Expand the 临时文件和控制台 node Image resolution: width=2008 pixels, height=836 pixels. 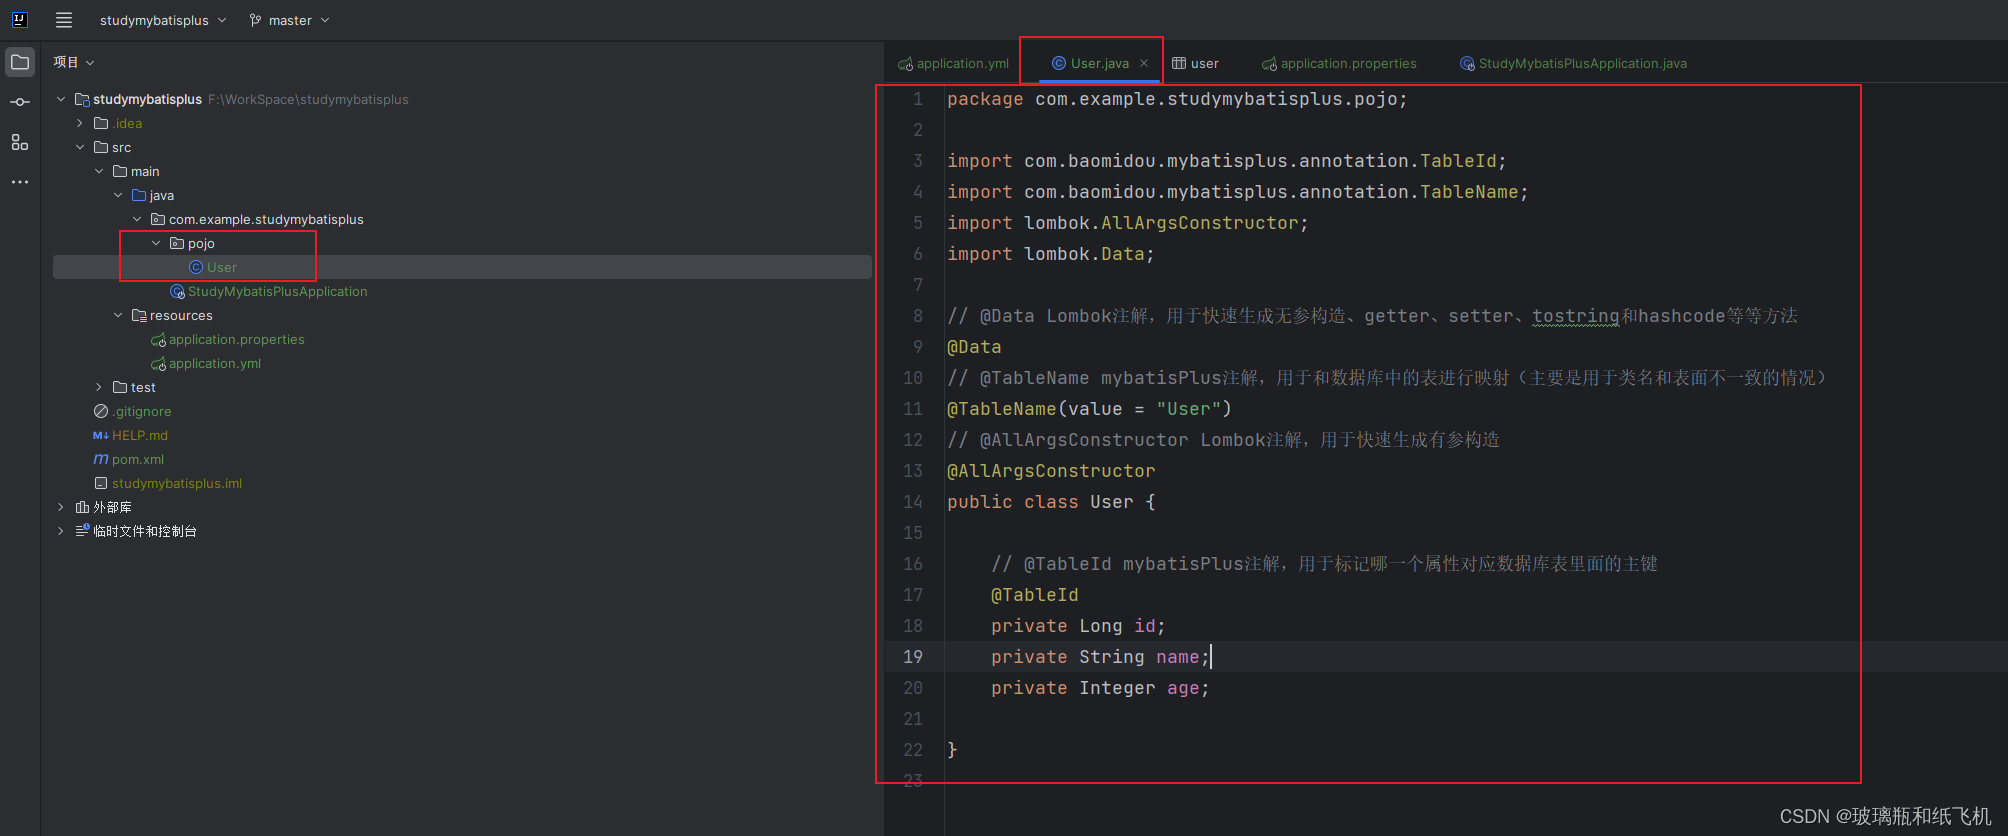(x=61, y=531)
